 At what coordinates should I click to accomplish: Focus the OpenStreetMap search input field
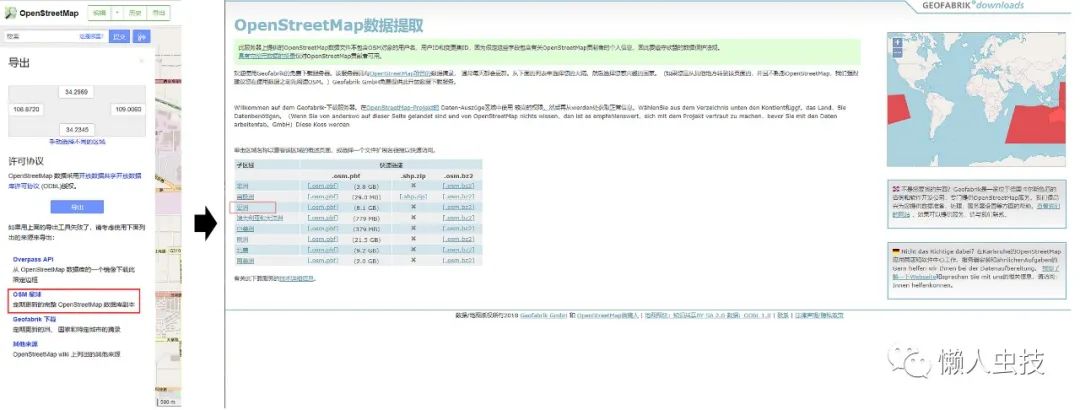click(55, 37)
